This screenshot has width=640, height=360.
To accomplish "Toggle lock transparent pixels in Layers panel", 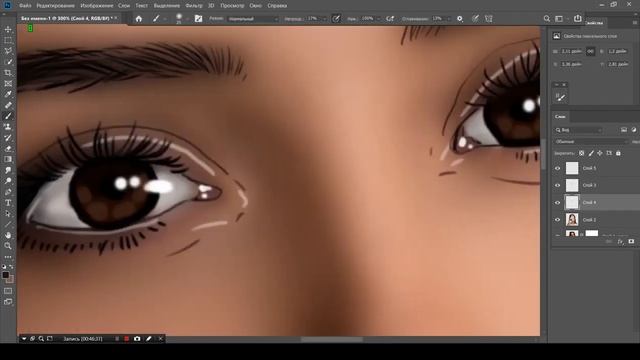I will (x=582, y=153).
